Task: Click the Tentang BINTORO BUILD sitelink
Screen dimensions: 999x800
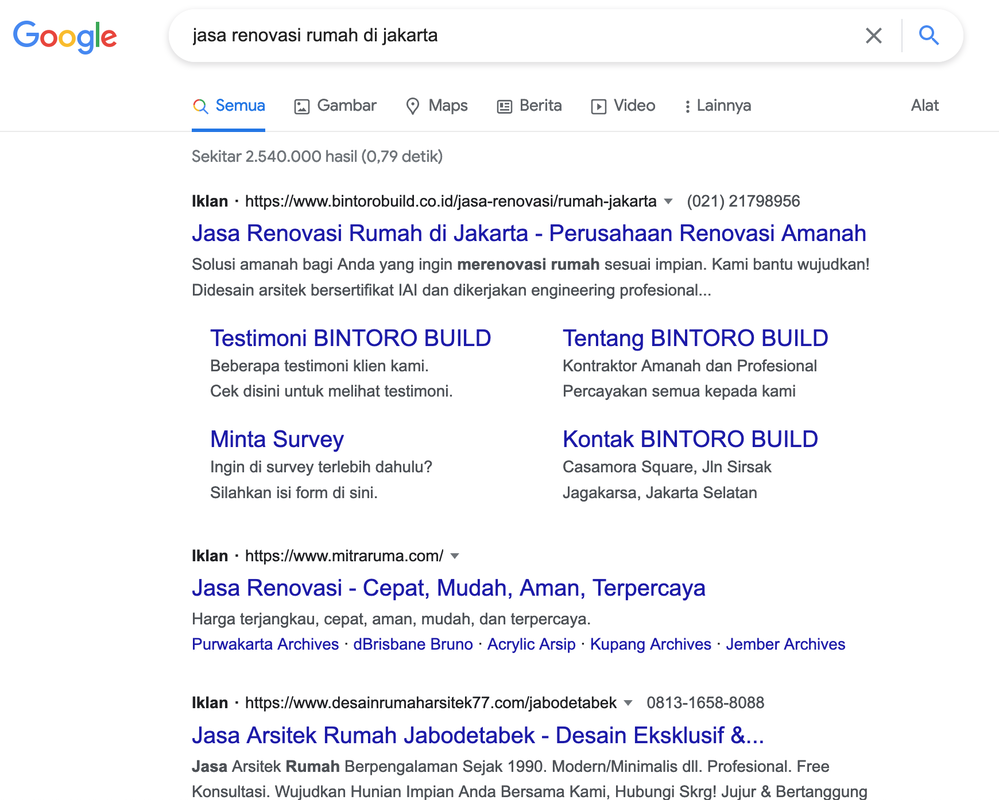Action: pos(695,338)
